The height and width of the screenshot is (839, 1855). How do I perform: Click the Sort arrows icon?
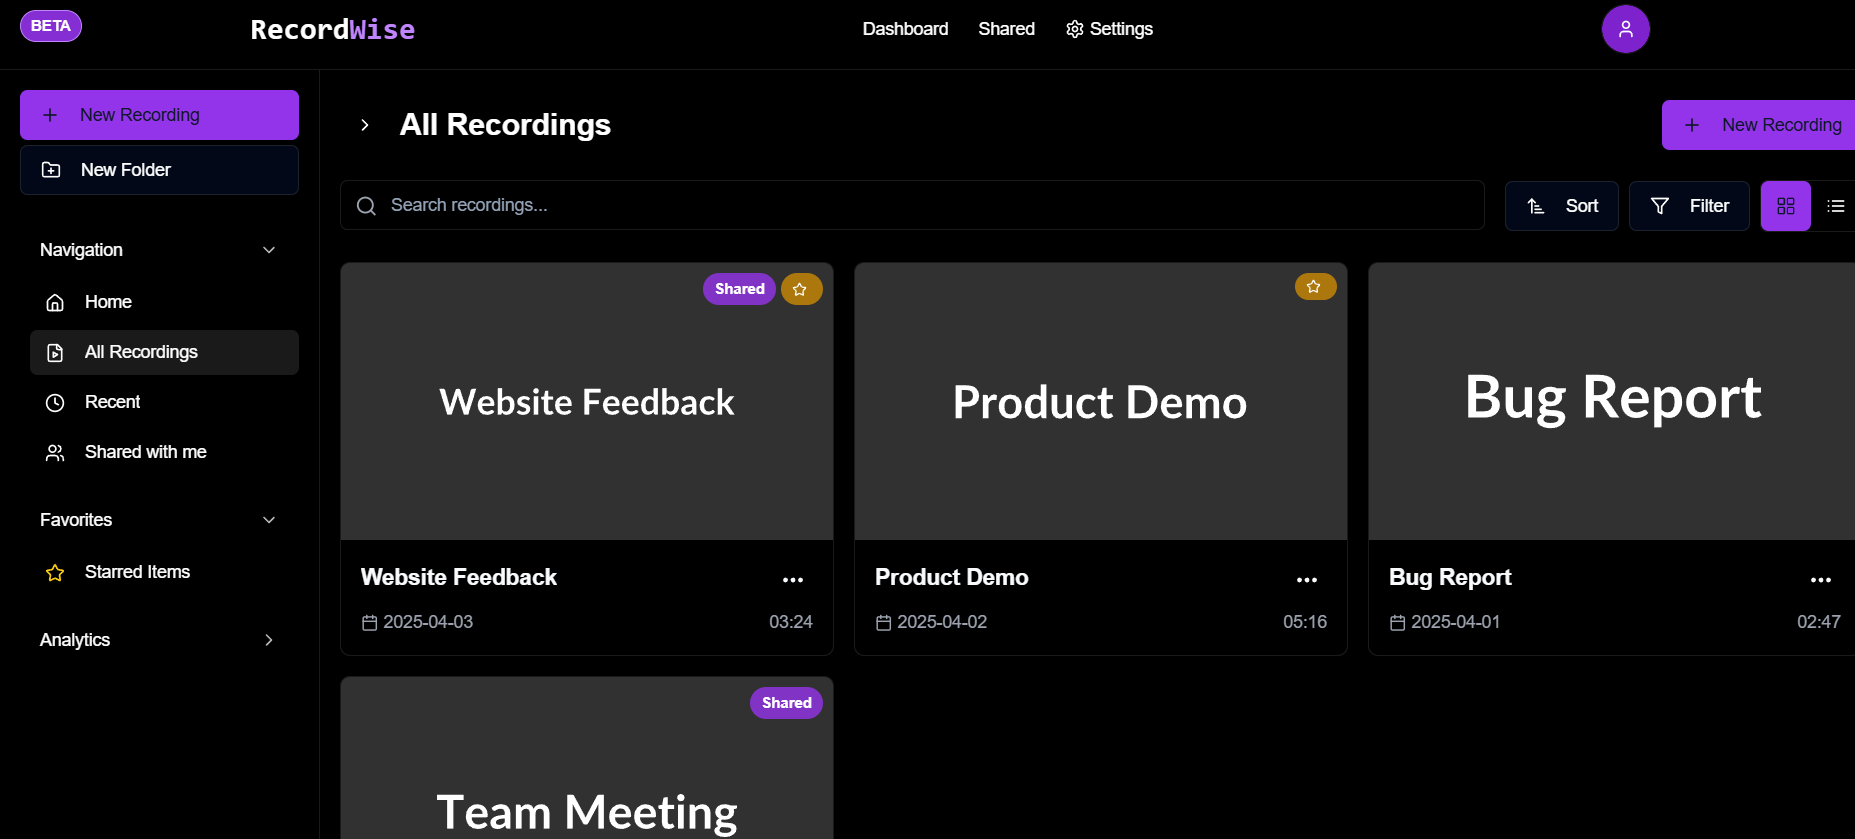click(x=1536, y=206)
